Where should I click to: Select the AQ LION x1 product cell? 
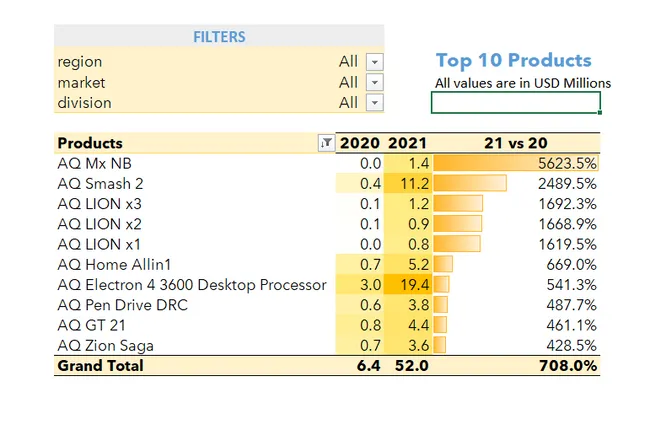click(x=195, y=245)
